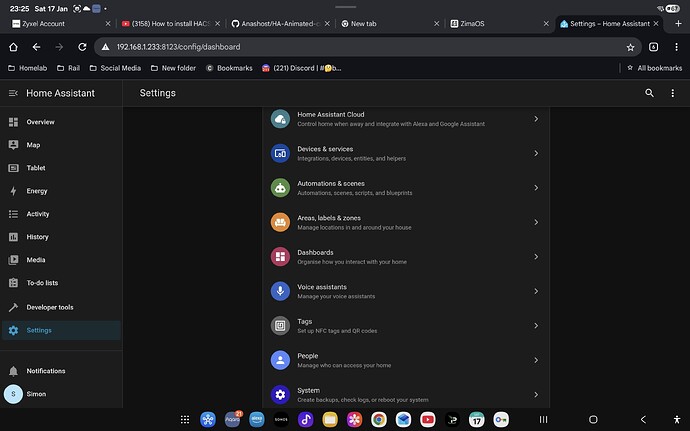Click the Tags NFC icon
Viewport: 690px width, 431px height.
pyautogui.click(x=280, y=326)
